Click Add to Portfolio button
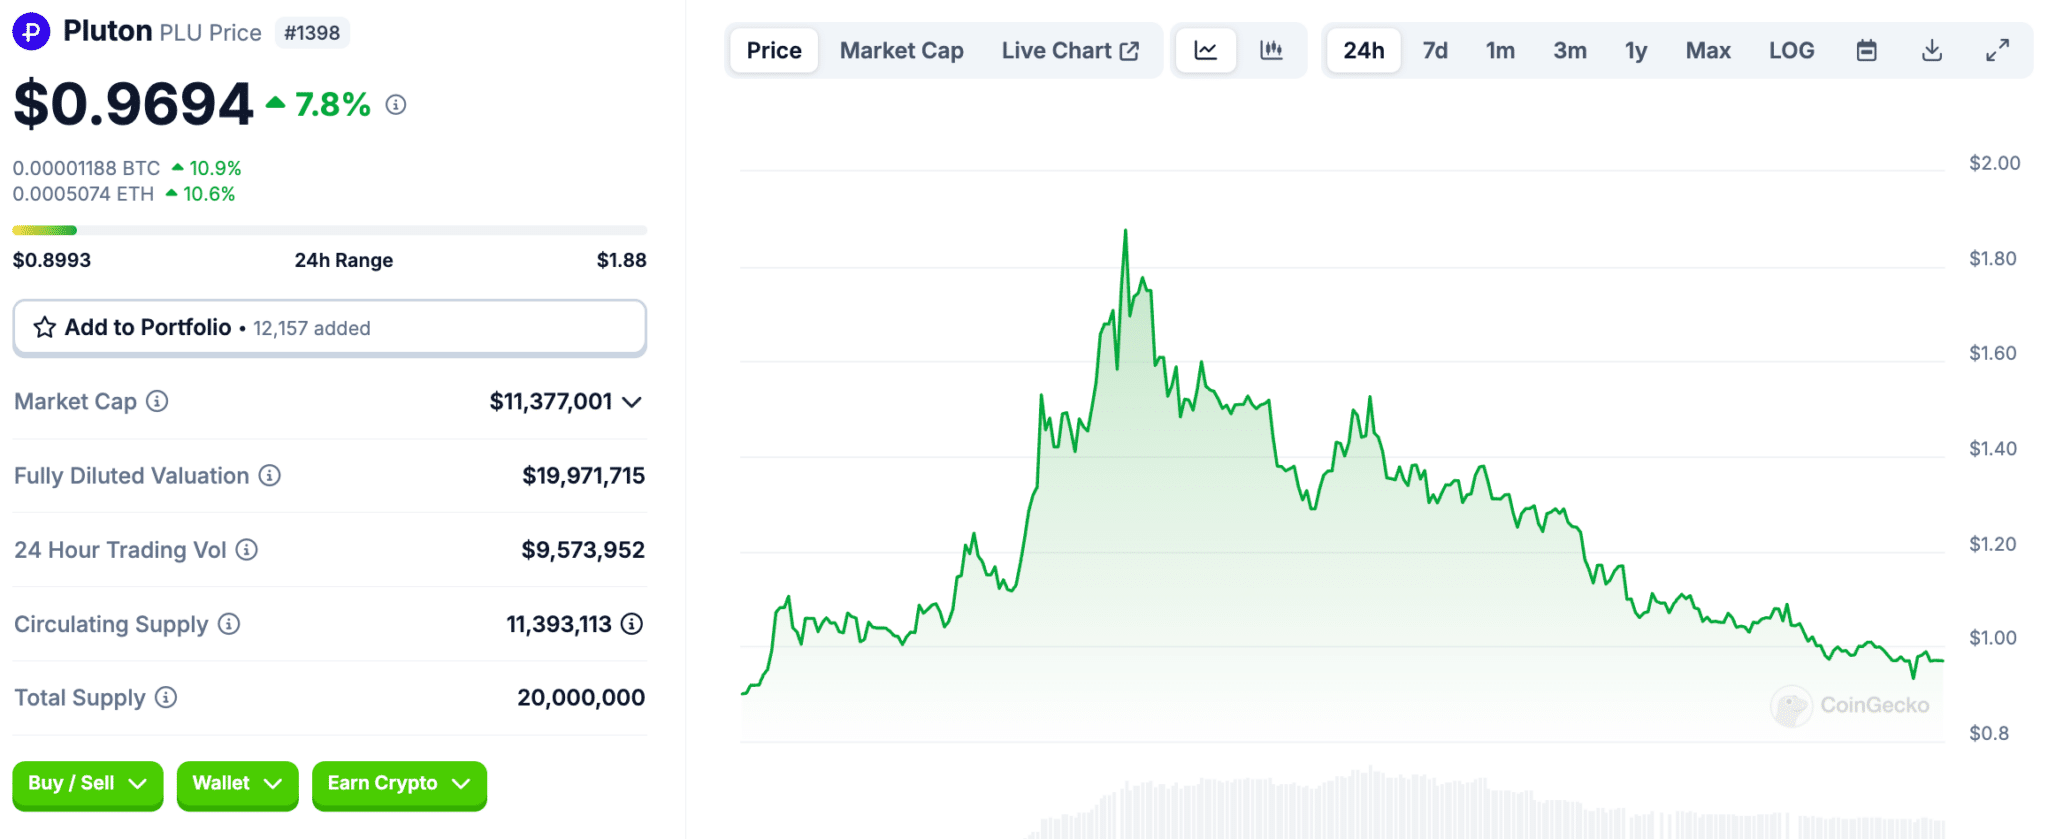 (329, 328)
